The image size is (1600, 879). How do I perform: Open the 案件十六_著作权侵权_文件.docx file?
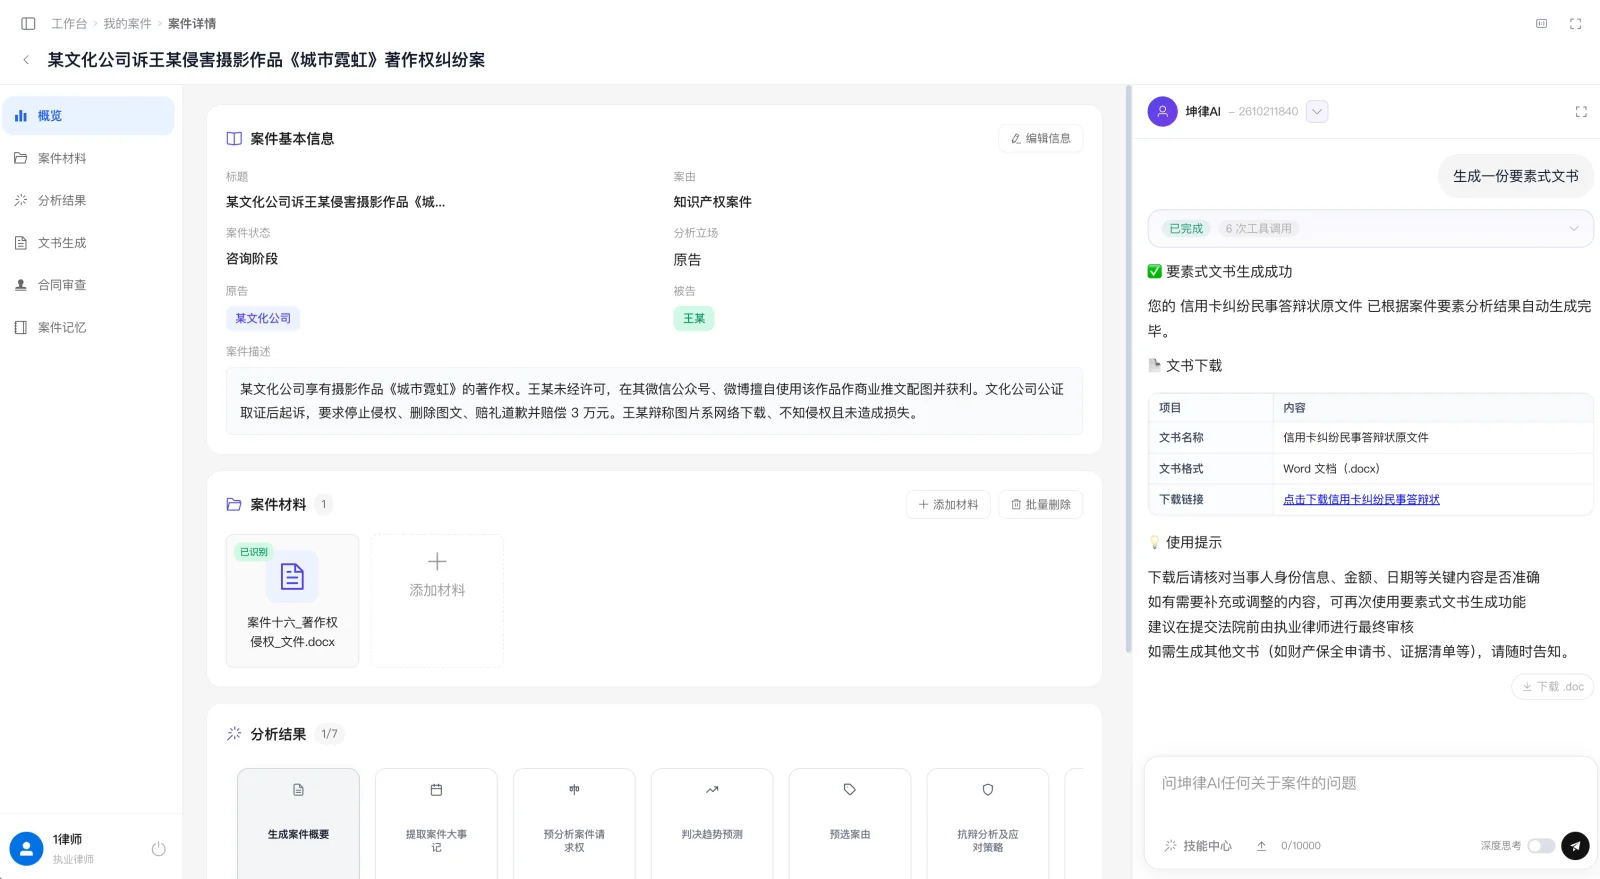pos(292,600)
